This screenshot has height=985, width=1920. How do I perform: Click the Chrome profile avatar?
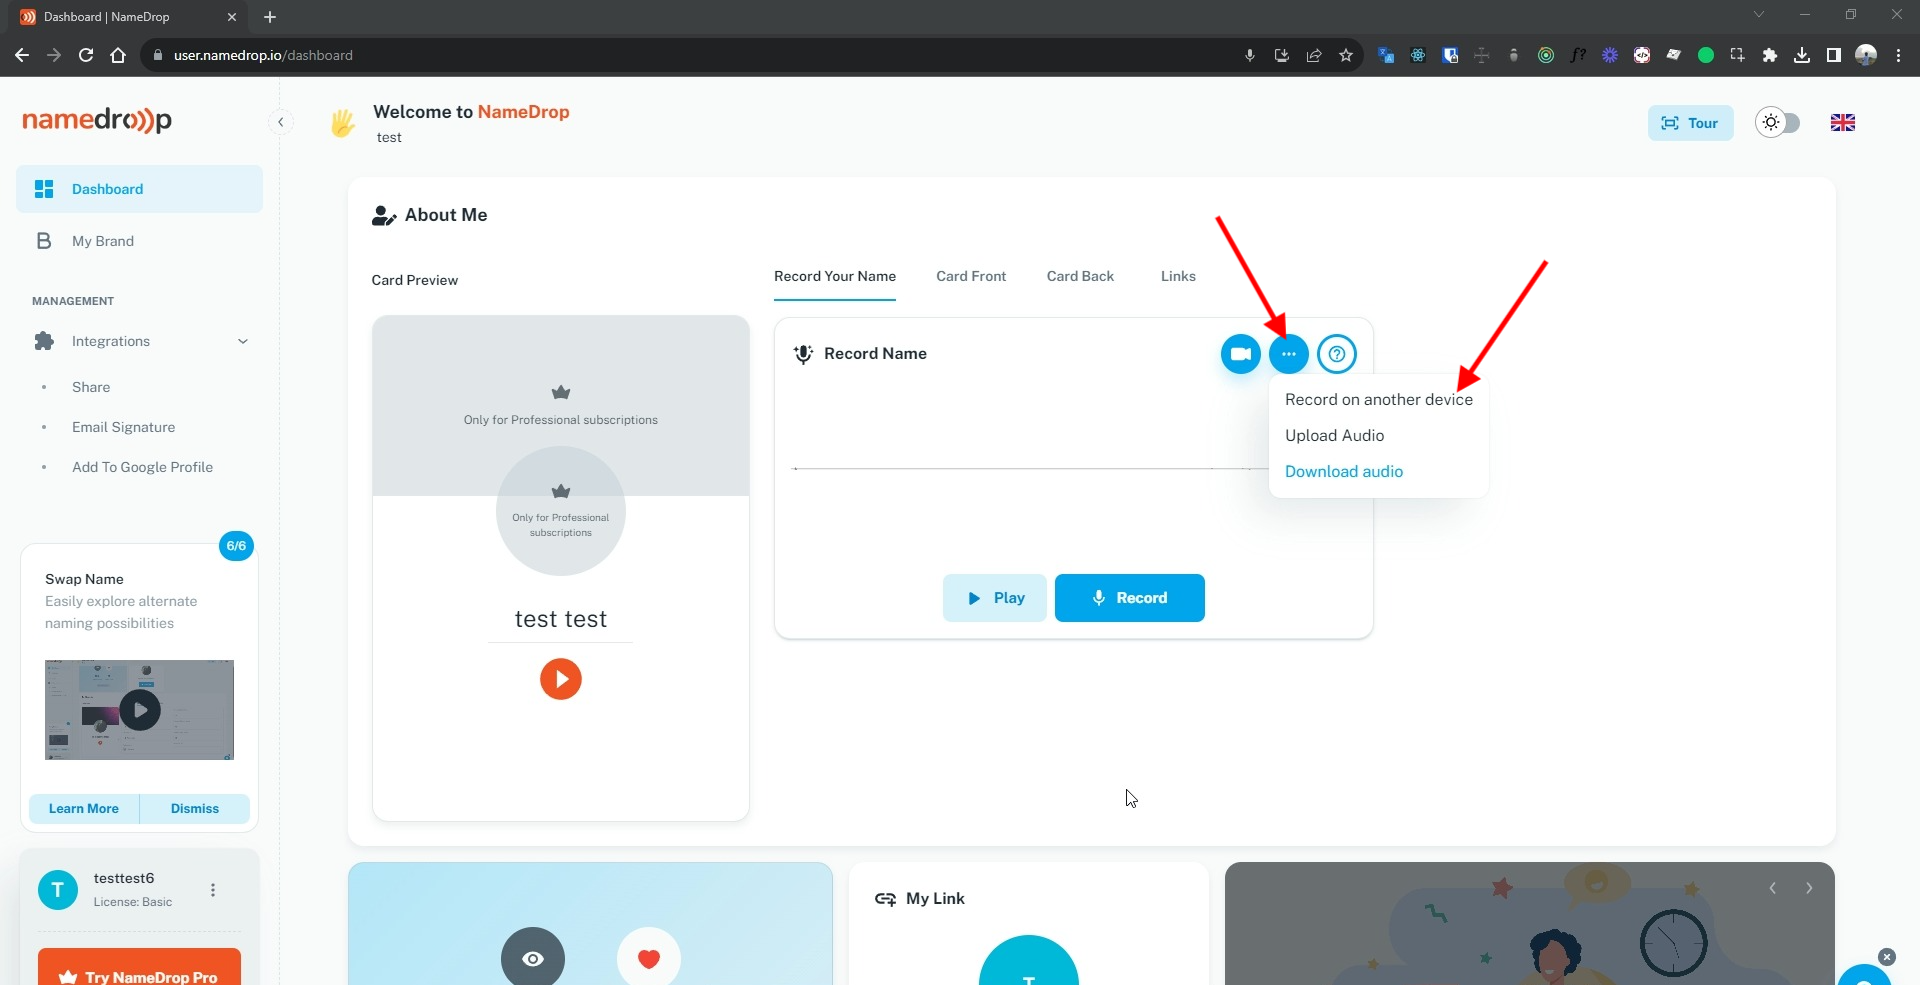point(1866,55)
